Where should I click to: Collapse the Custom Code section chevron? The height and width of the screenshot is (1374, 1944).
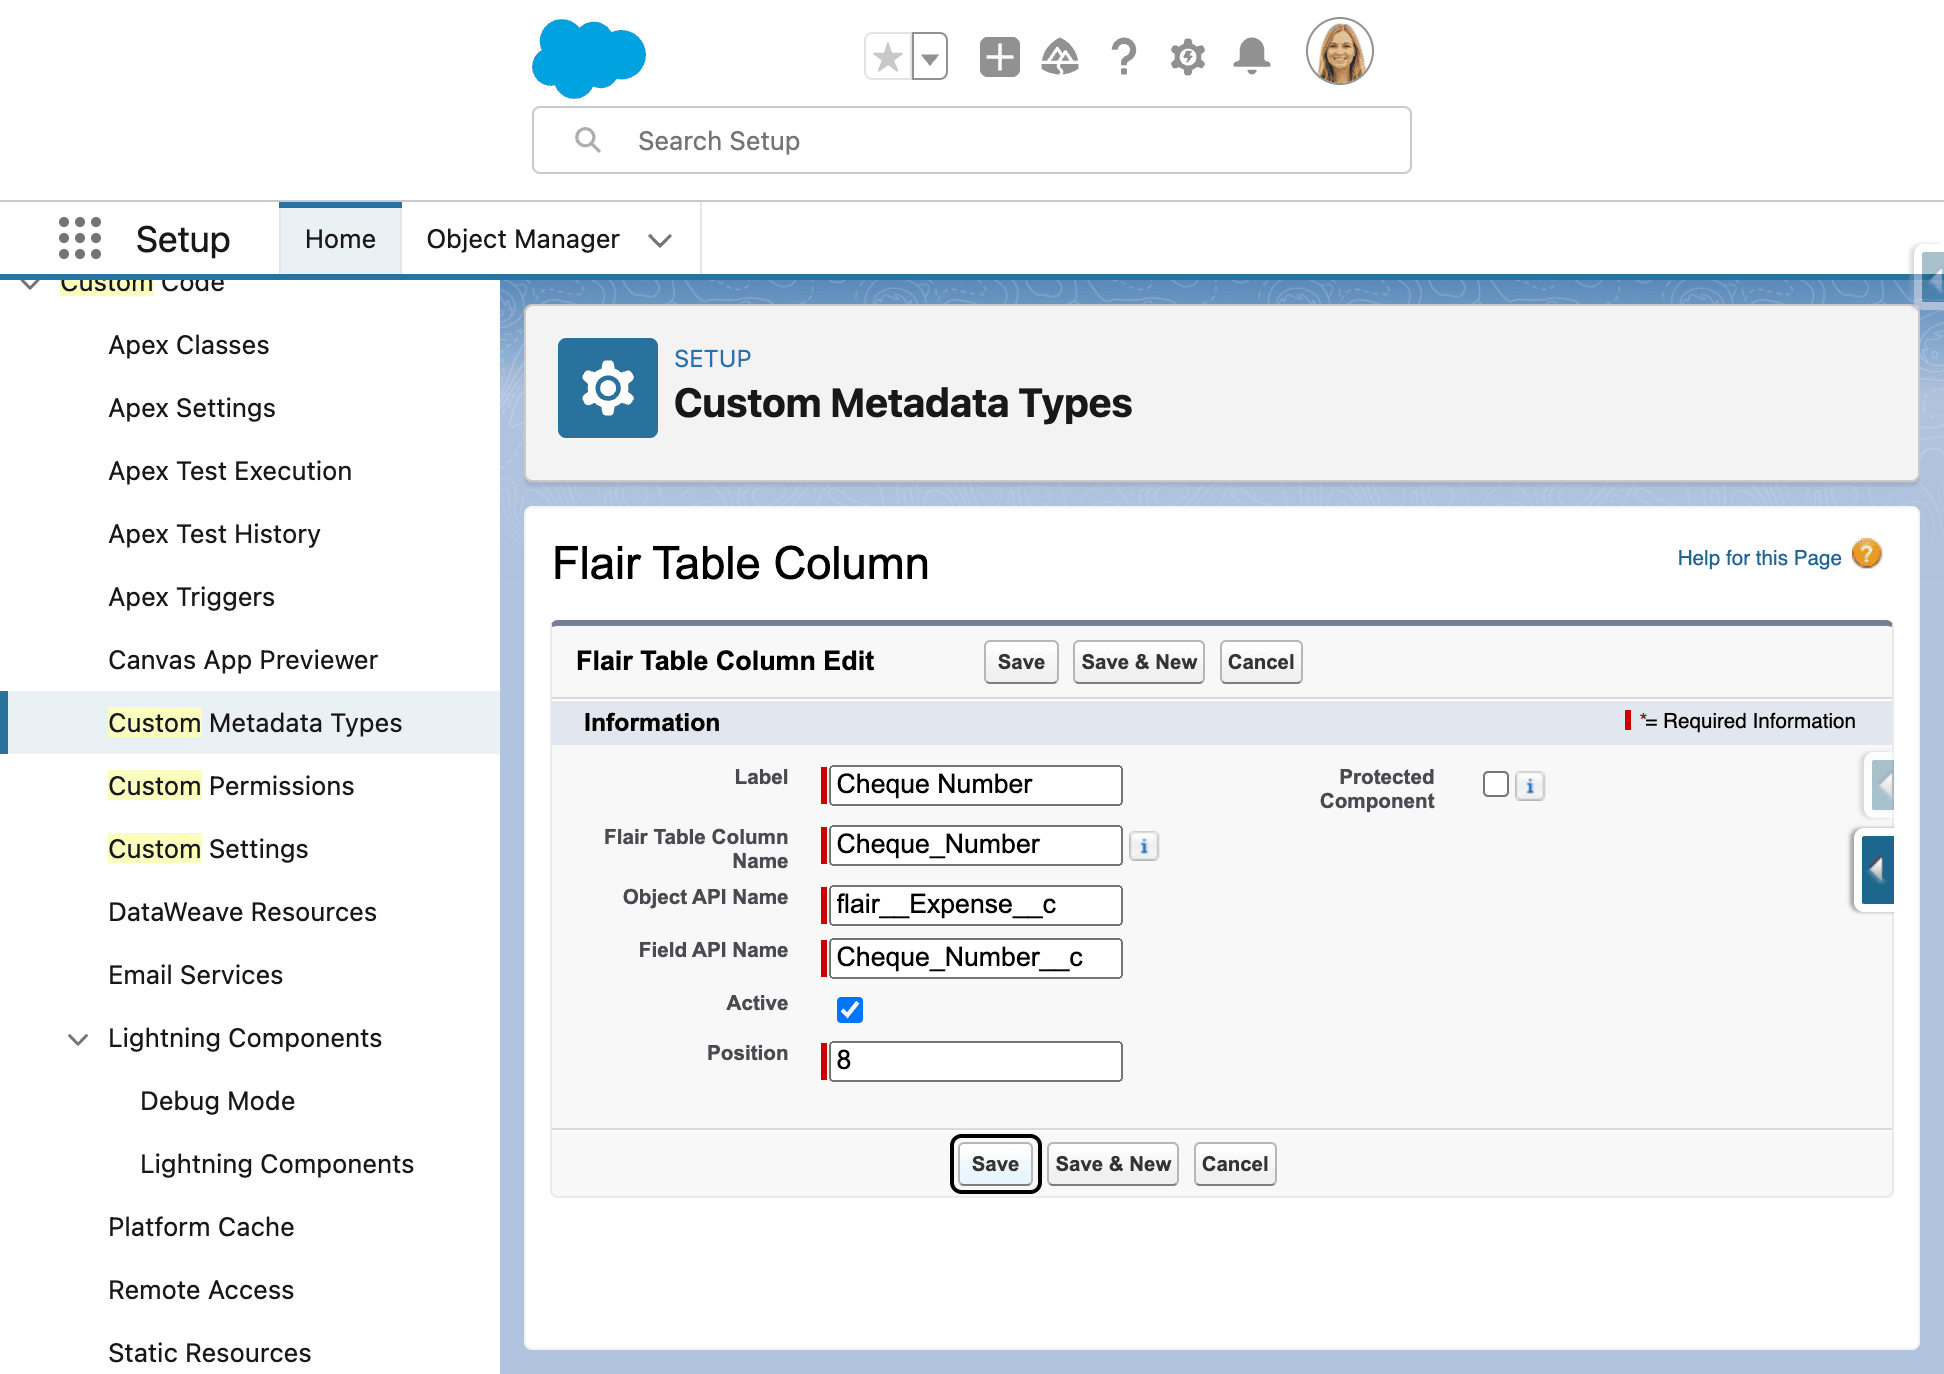point(30,283)
